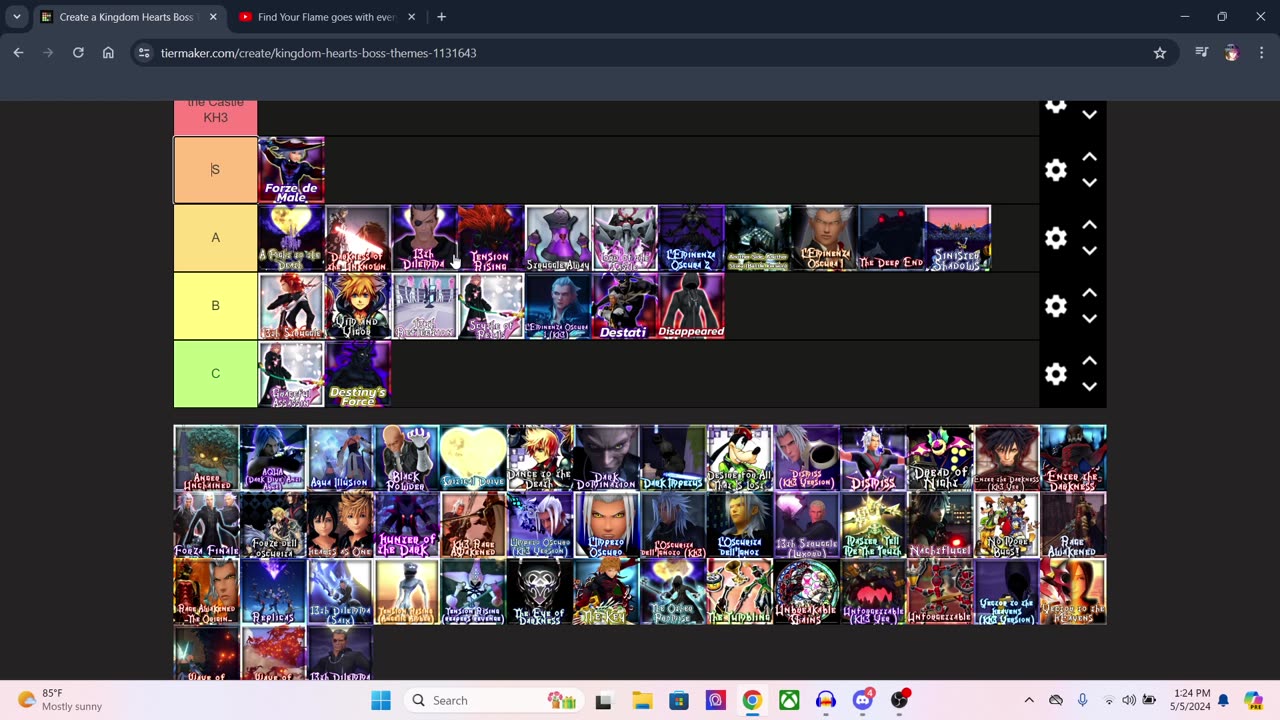The height and width of the screenshot is (720, 1280).
Task: Pick the 'Replicas' thumbnail from the pool
Action: tap(273, 592)
